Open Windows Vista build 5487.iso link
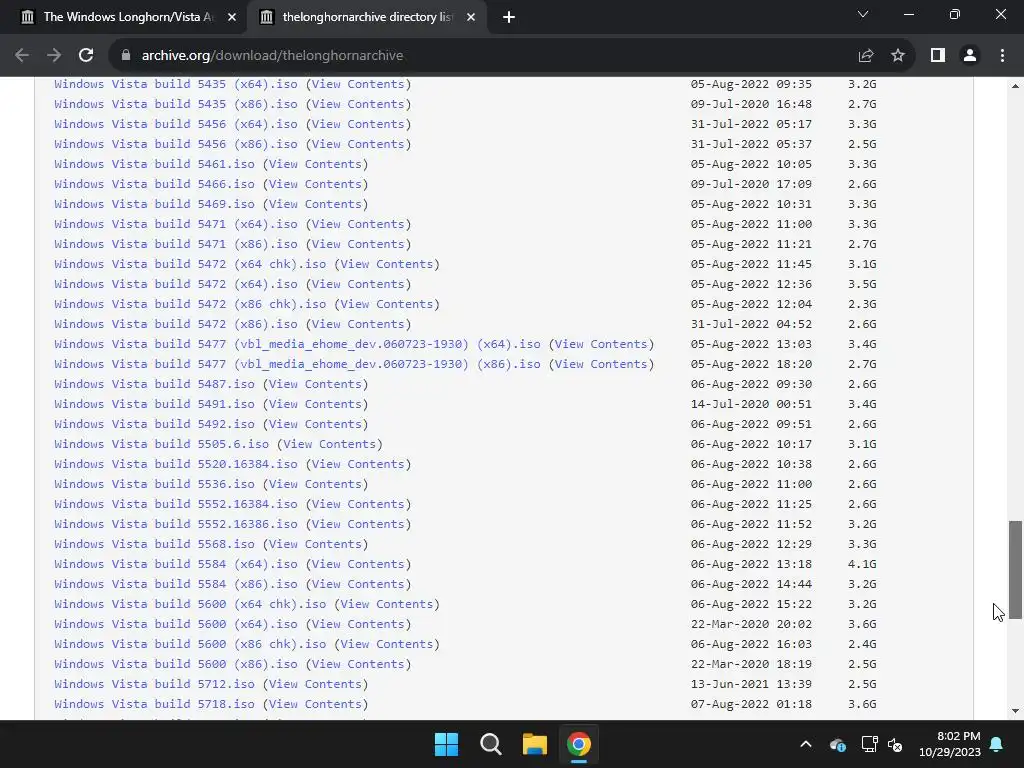 tap(154, 384)
